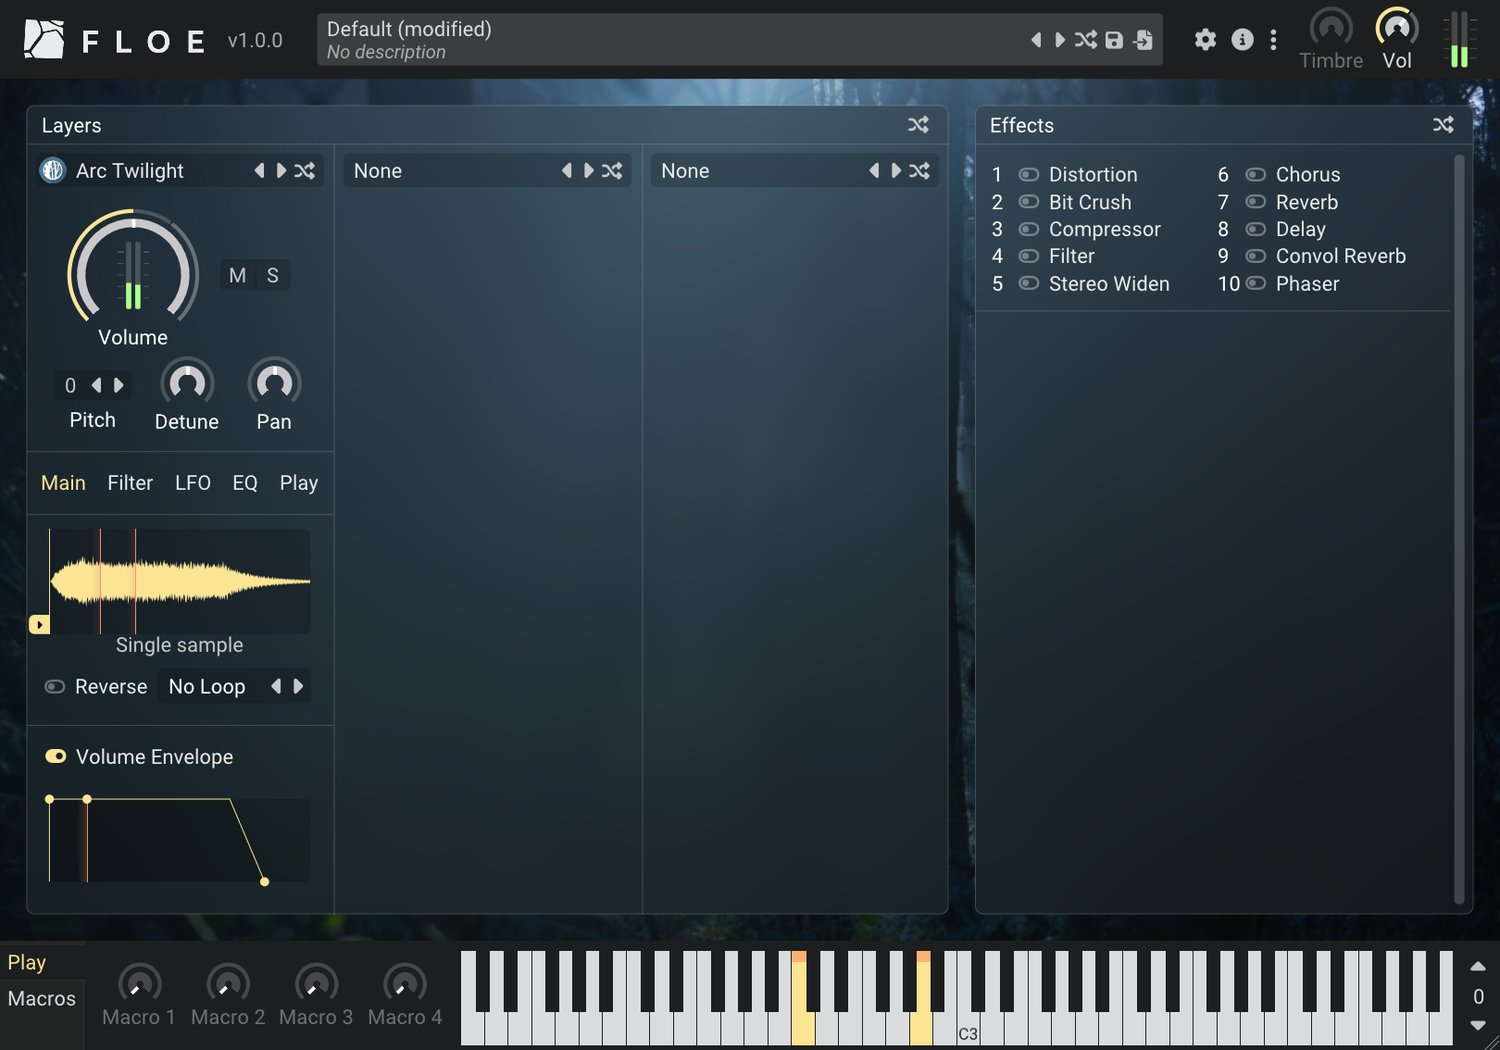The image size is (1500, 1050).
Task: Click the envelope release end point
Action: click(x=264, y=882)
